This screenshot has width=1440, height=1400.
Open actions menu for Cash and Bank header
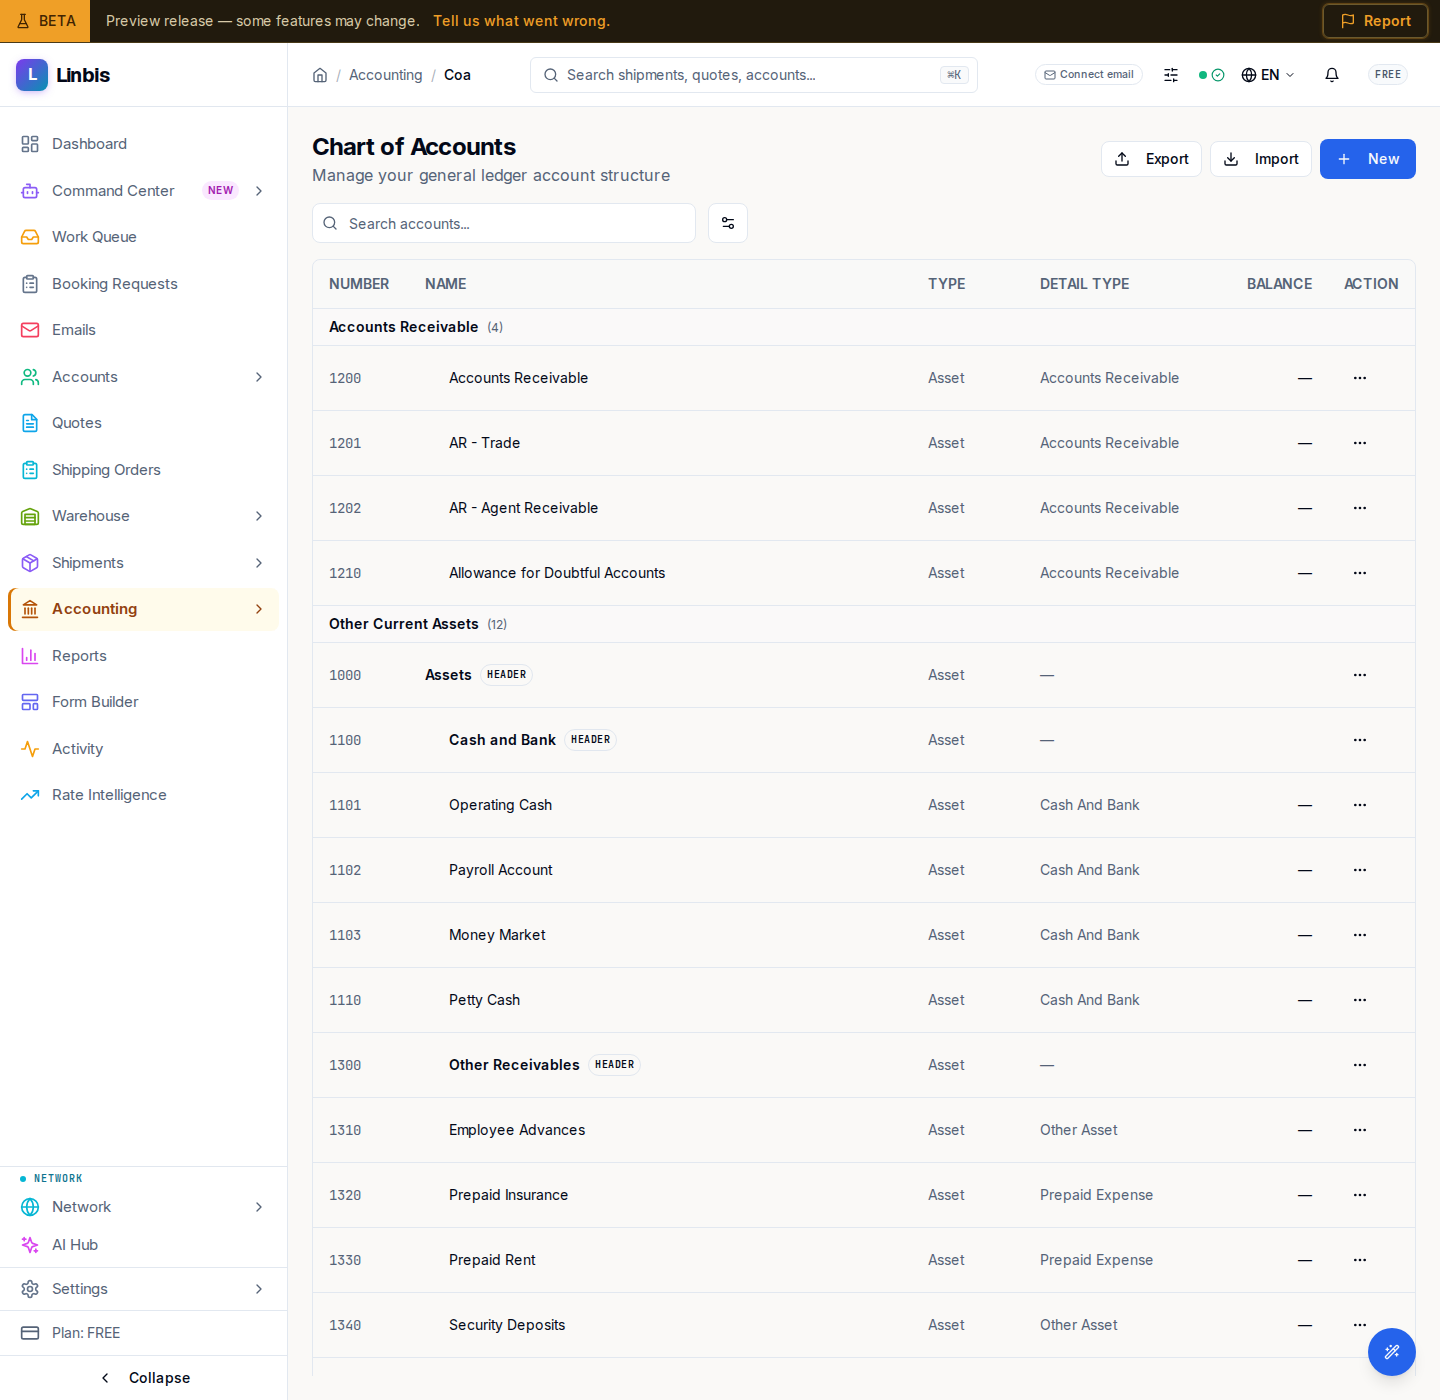click(1360, 740)
